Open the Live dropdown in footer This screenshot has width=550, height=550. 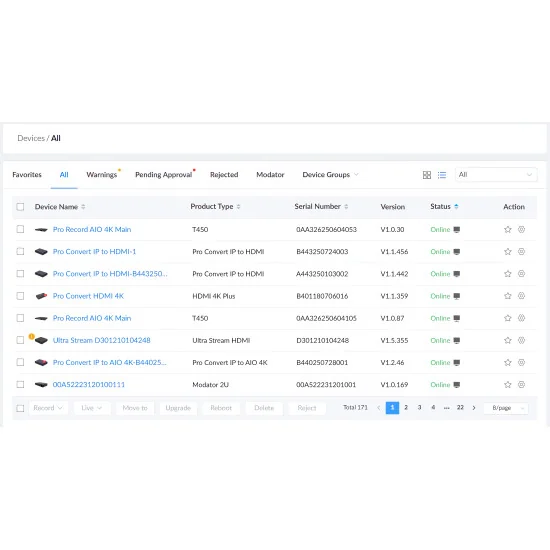click(x=92, y=408)
